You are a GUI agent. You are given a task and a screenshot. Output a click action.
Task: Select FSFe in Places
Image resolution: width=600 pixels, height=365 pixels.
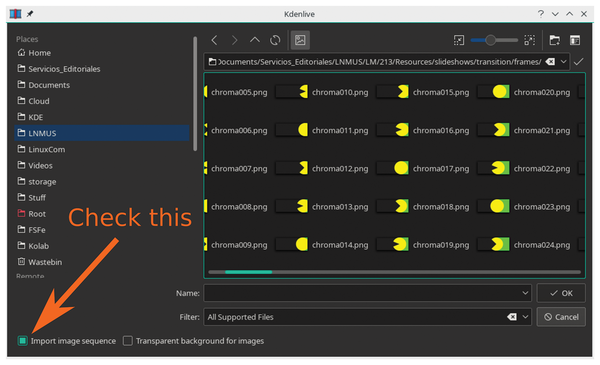(x=102, y=230)
